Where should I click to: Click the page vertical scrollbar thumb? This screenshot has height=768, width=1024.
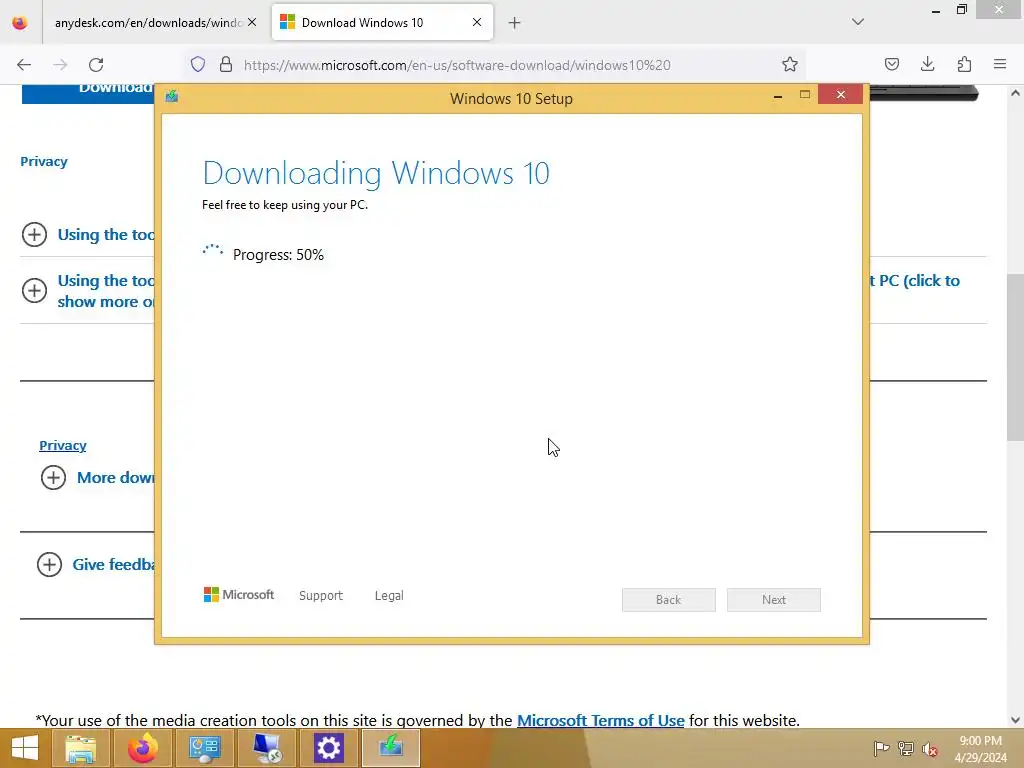point(1015,357)
